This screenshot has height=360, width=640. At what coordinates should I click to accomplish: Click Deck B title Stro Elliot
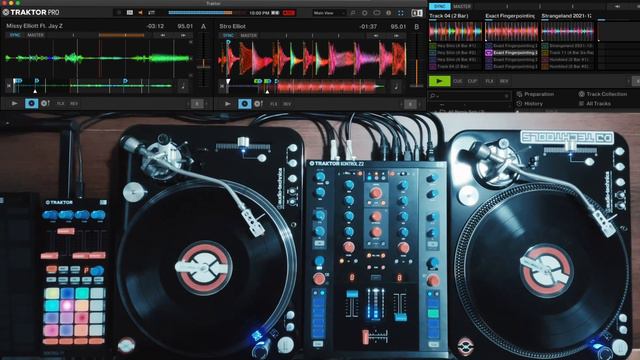click(232, 26)
